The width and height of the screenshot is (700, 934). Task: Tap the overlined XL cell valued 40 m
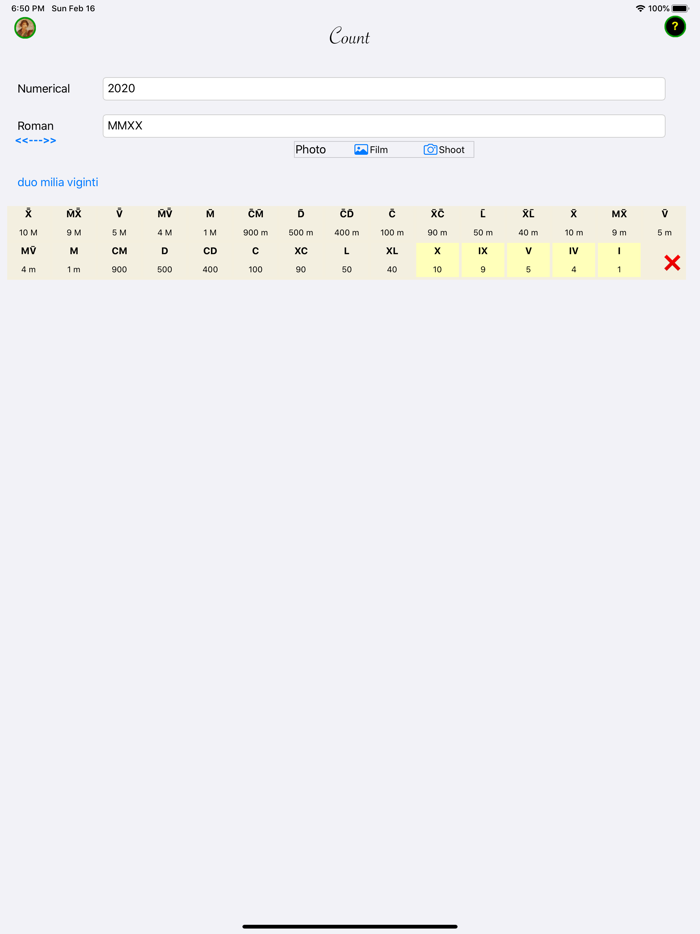(528, 223)
